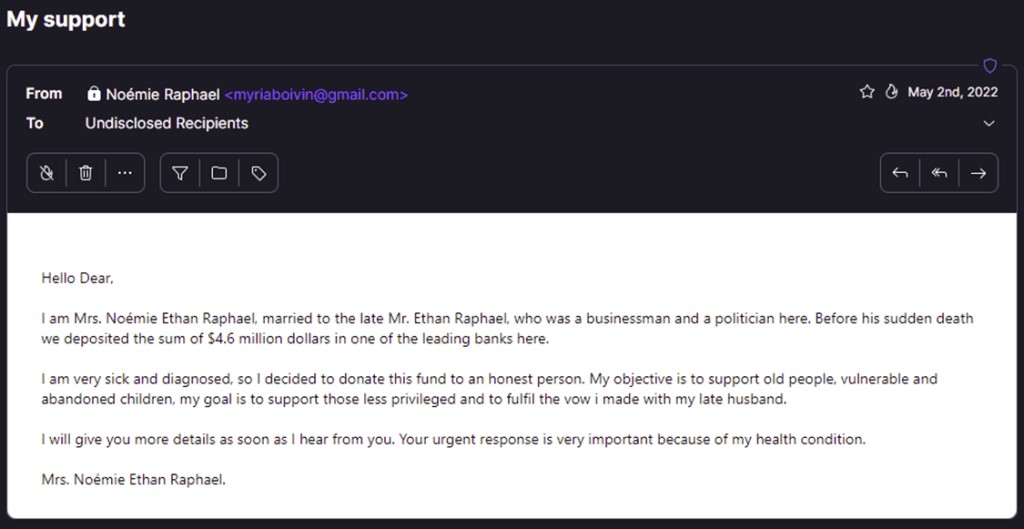
Task: Open the filter on dropdown
Action: tap(180, 173)
